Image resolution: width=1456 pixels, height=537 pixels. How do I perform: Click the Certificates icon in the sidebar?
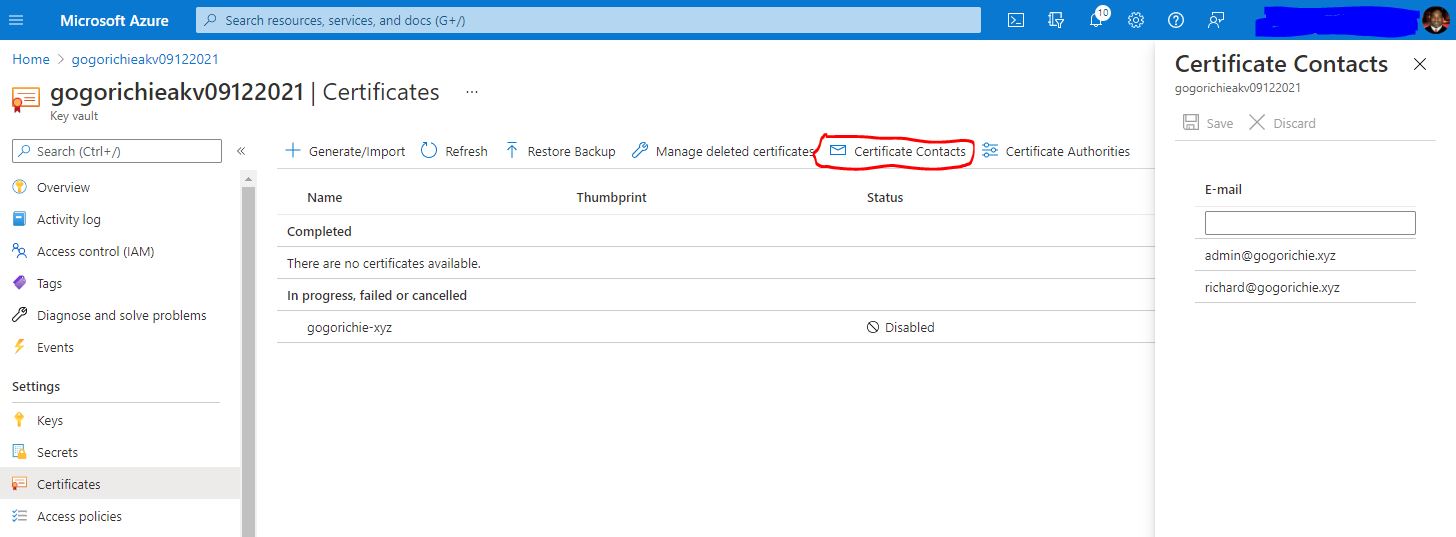tap(19, 484)
